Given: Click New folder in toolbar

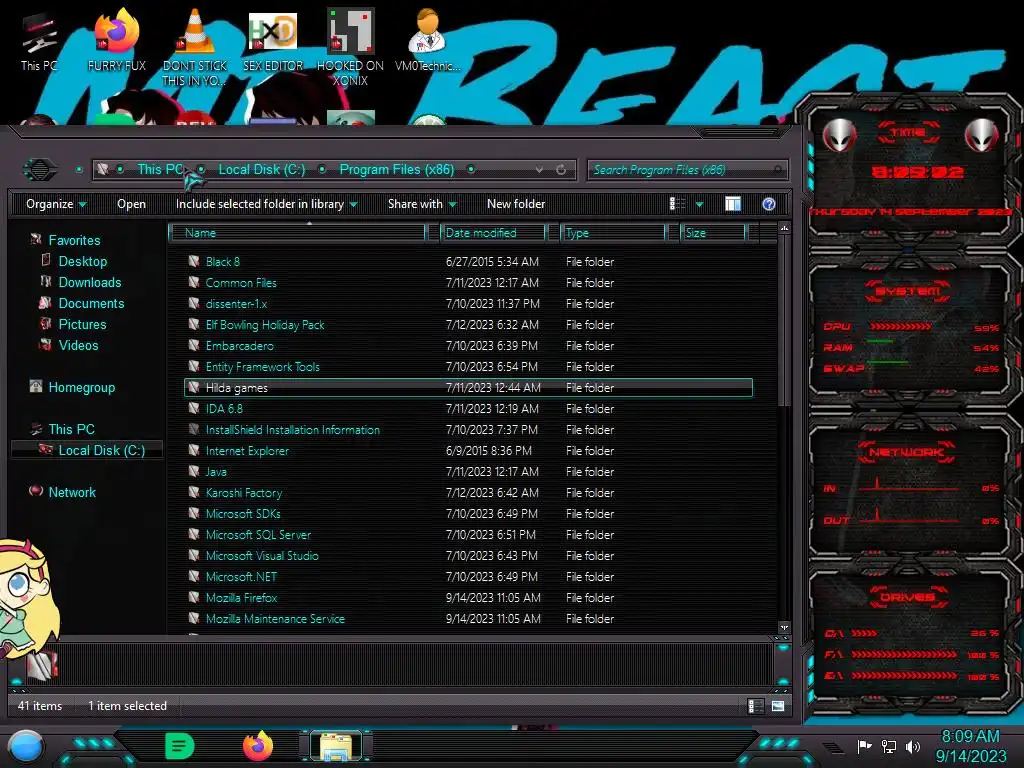Looking at the screenshot, I should 516,204.
